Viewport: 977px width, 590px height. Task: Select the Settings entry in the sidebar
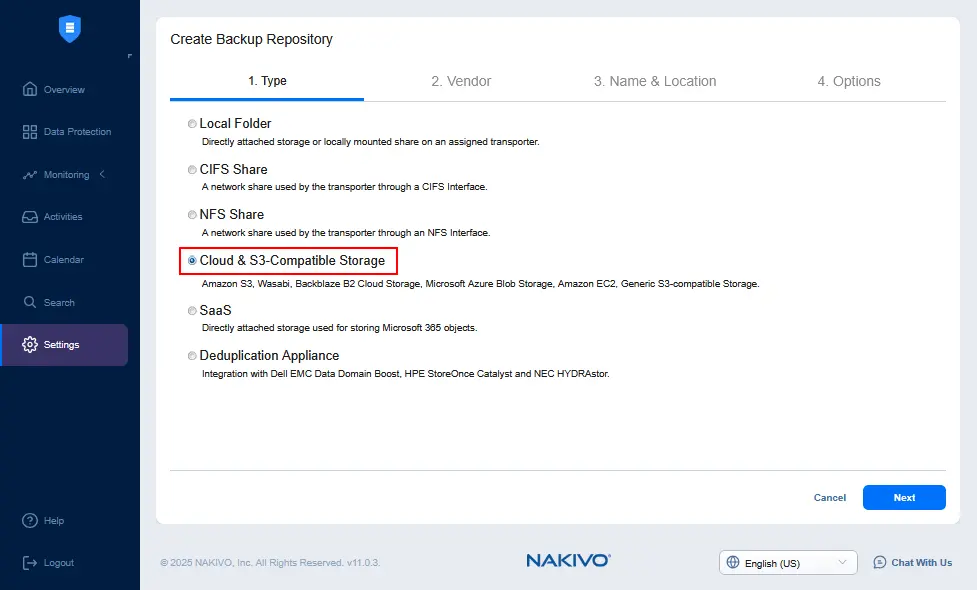point(60,344)
